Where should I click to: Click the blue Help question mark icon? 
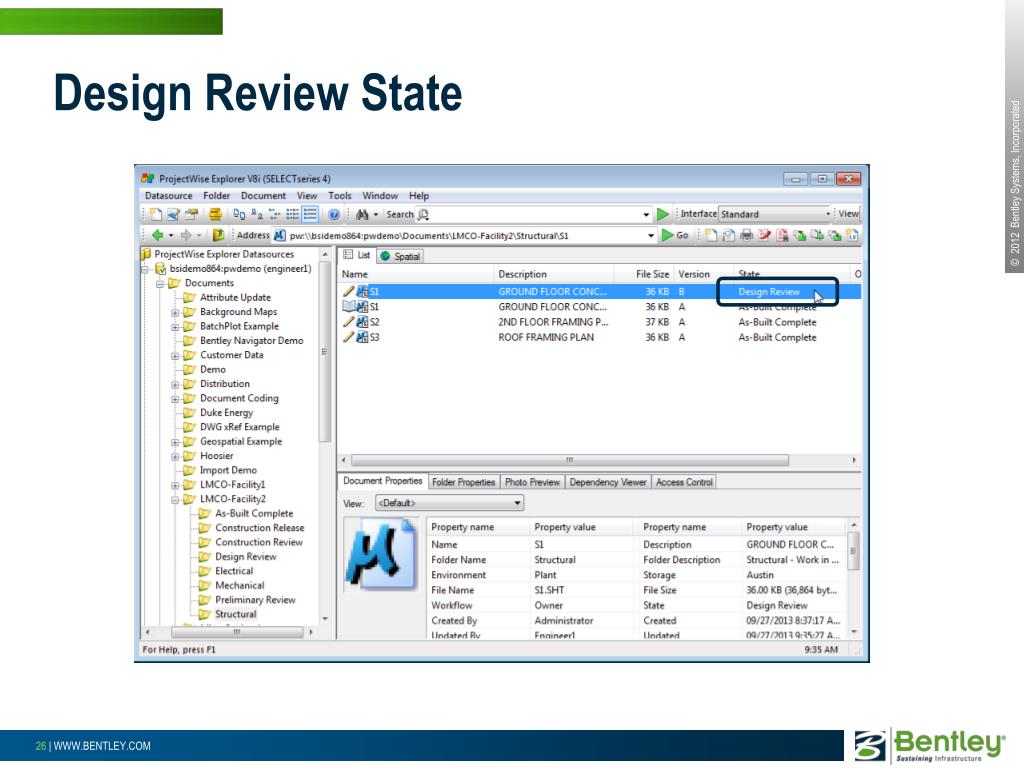coord(334,214)
